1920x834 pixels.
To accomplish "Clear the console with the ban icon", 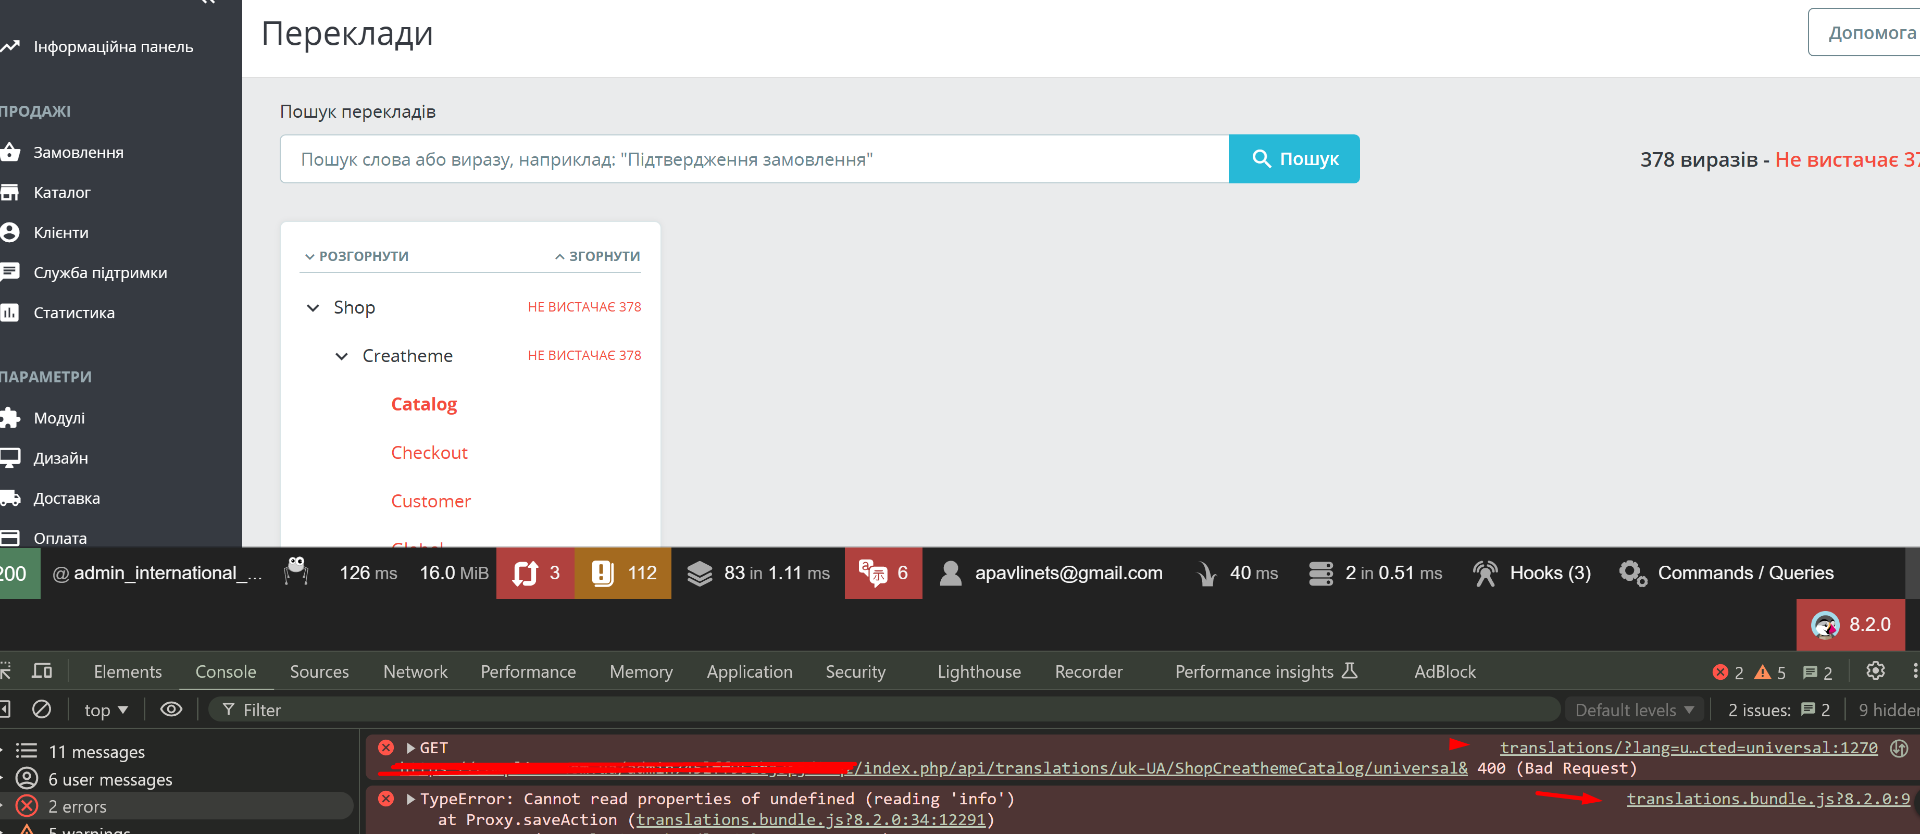I will pos(42,709).
